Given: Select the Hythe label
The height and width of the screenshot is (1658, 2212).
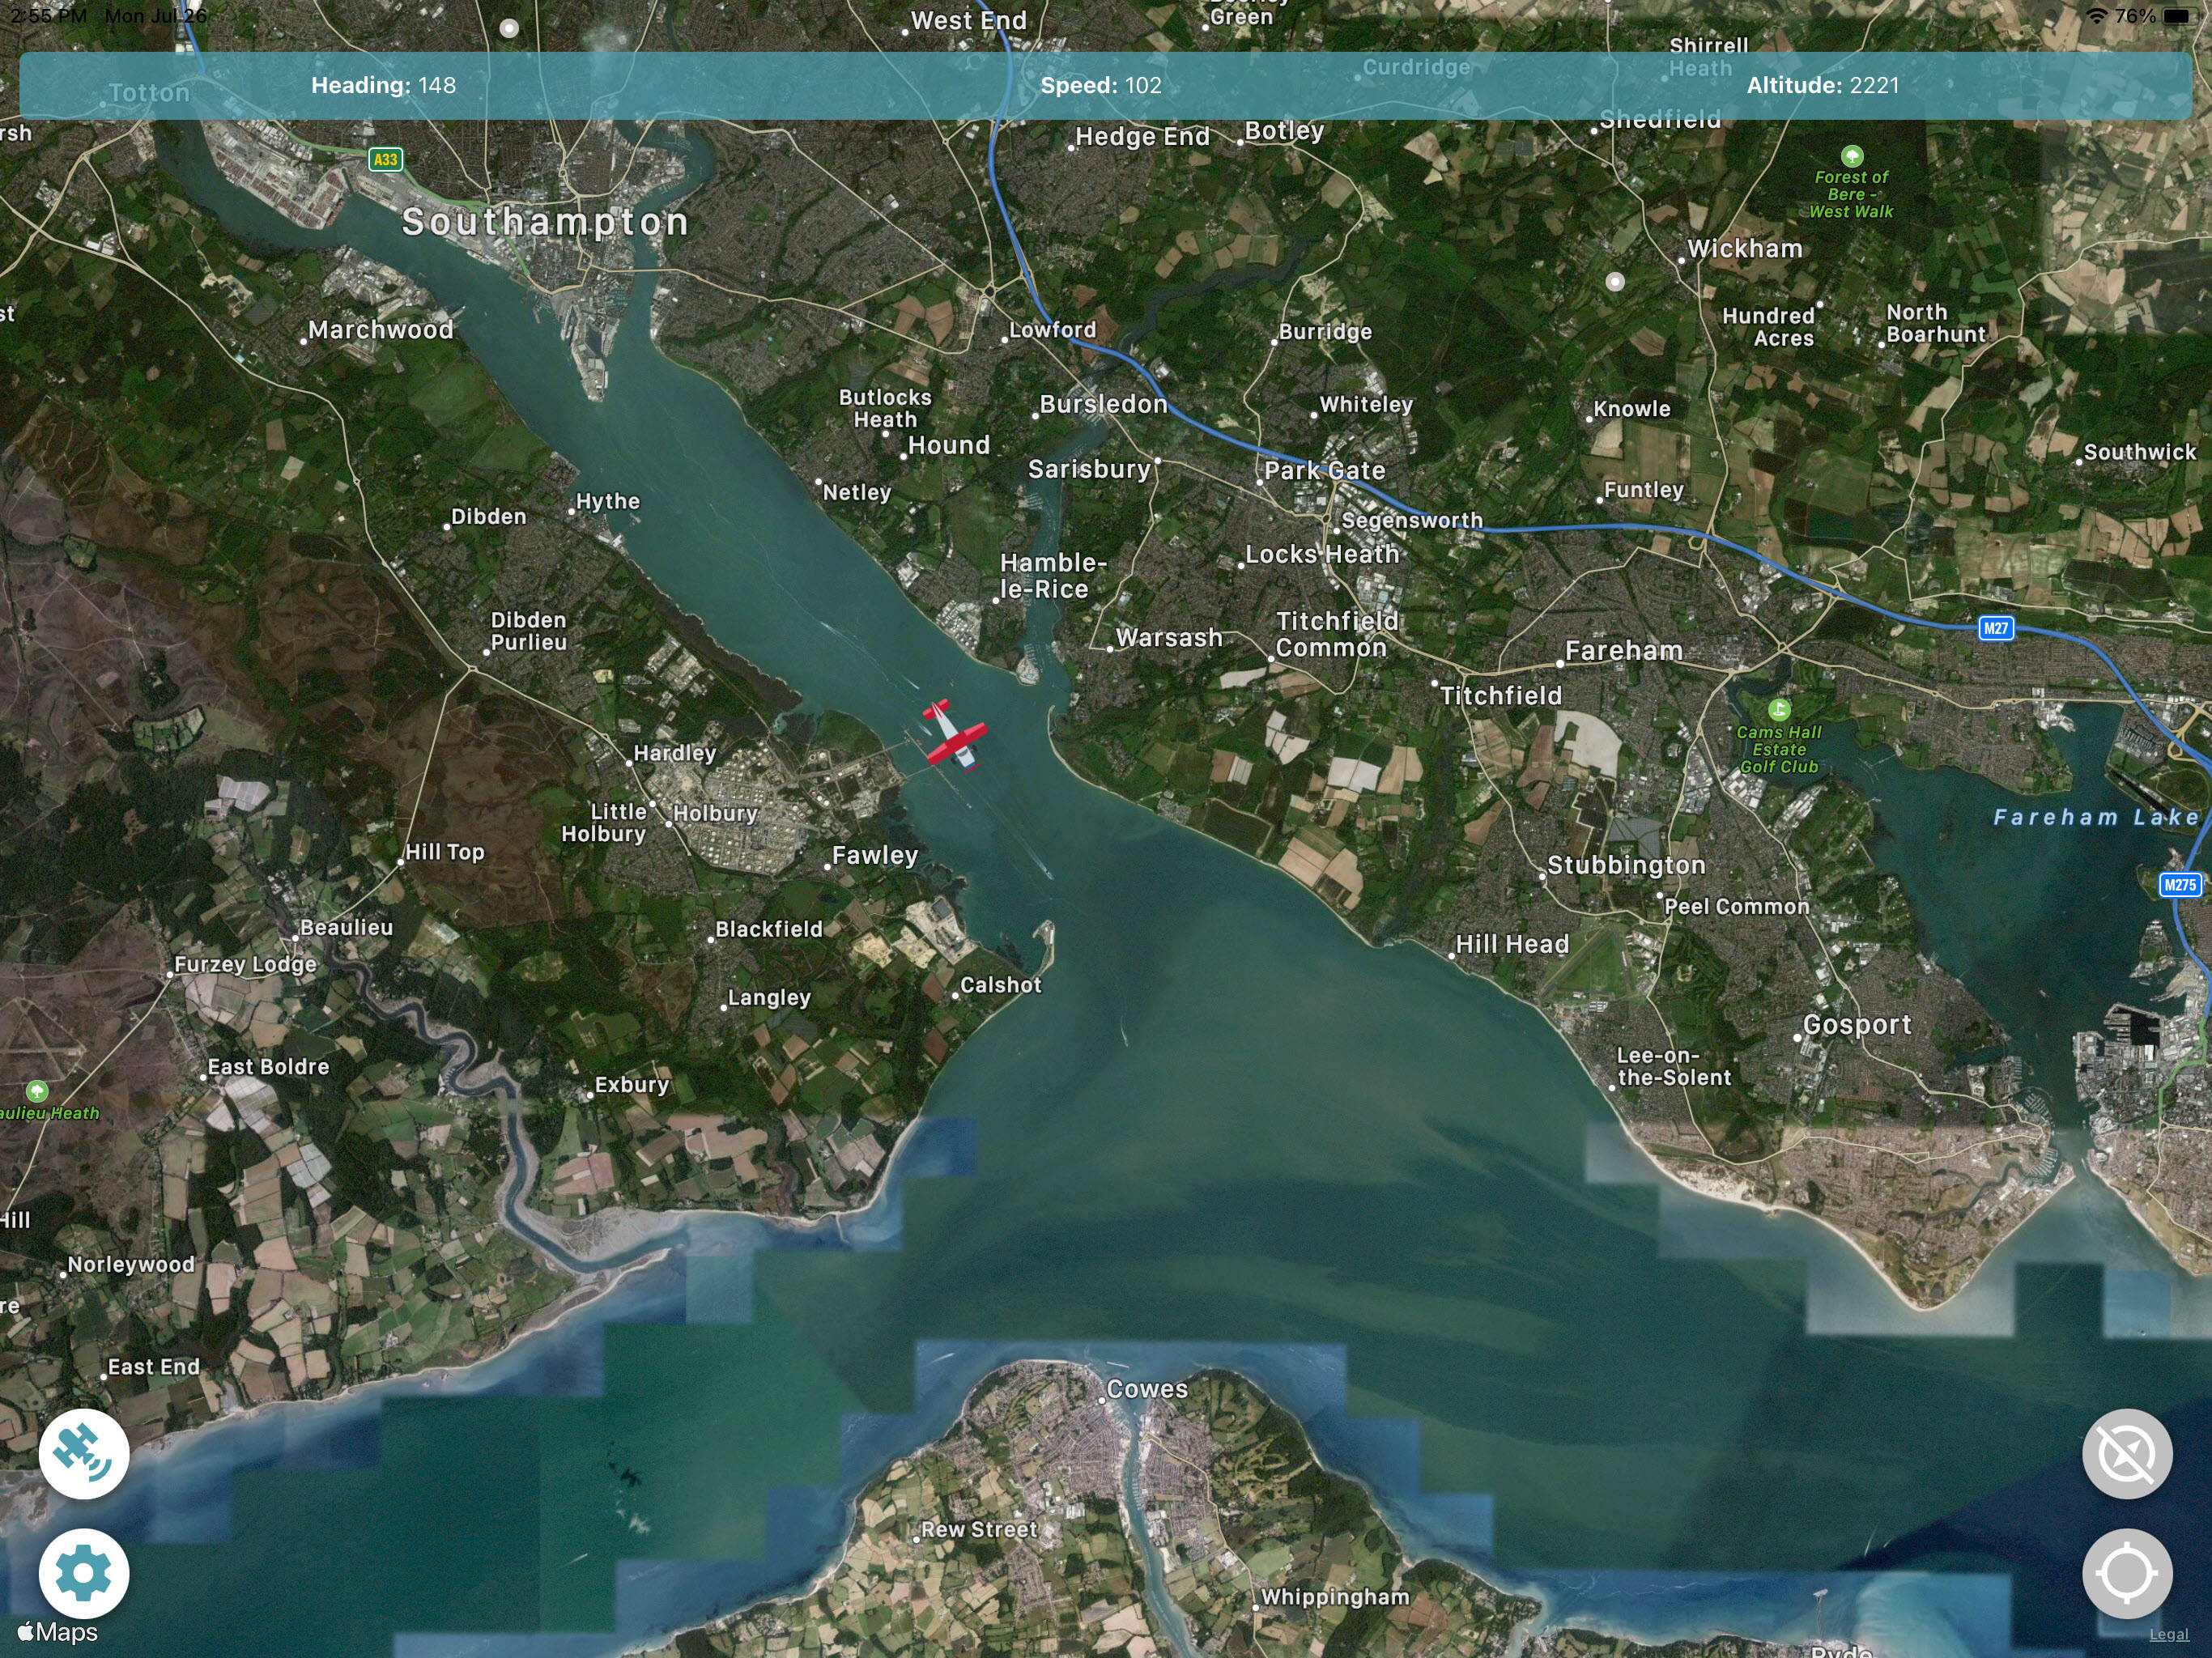Looking at the screenshot, I should coord(608,501).
